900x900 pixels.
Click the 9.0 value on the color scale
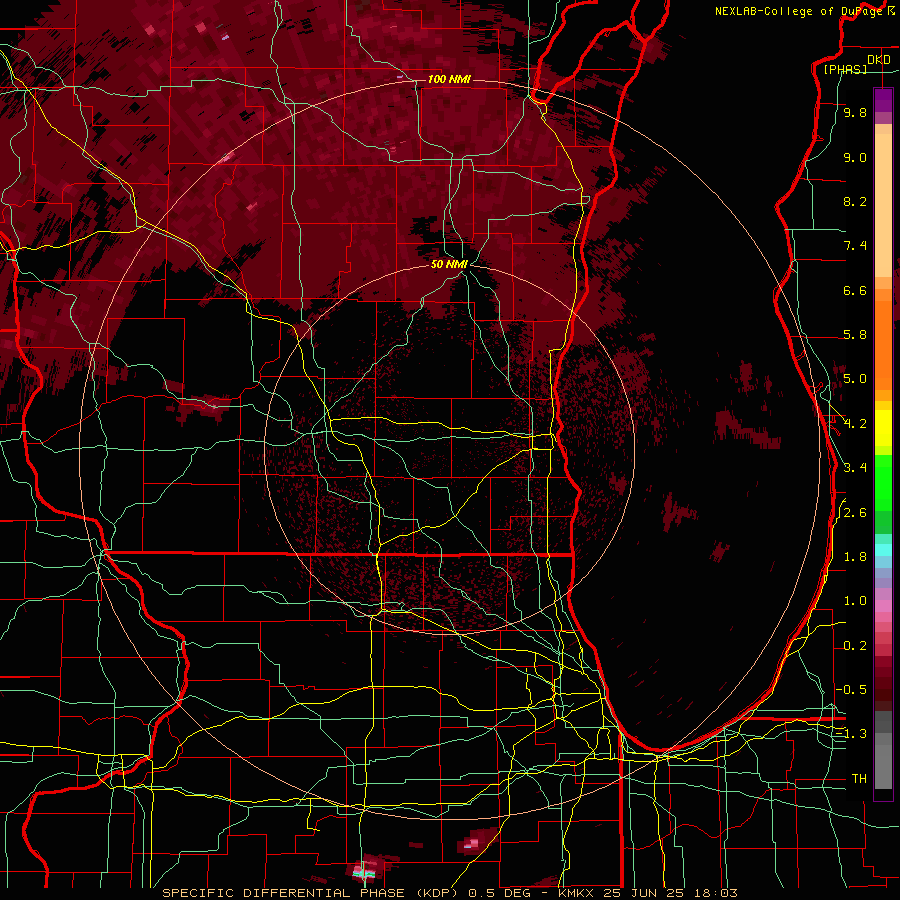click(855, 157)
